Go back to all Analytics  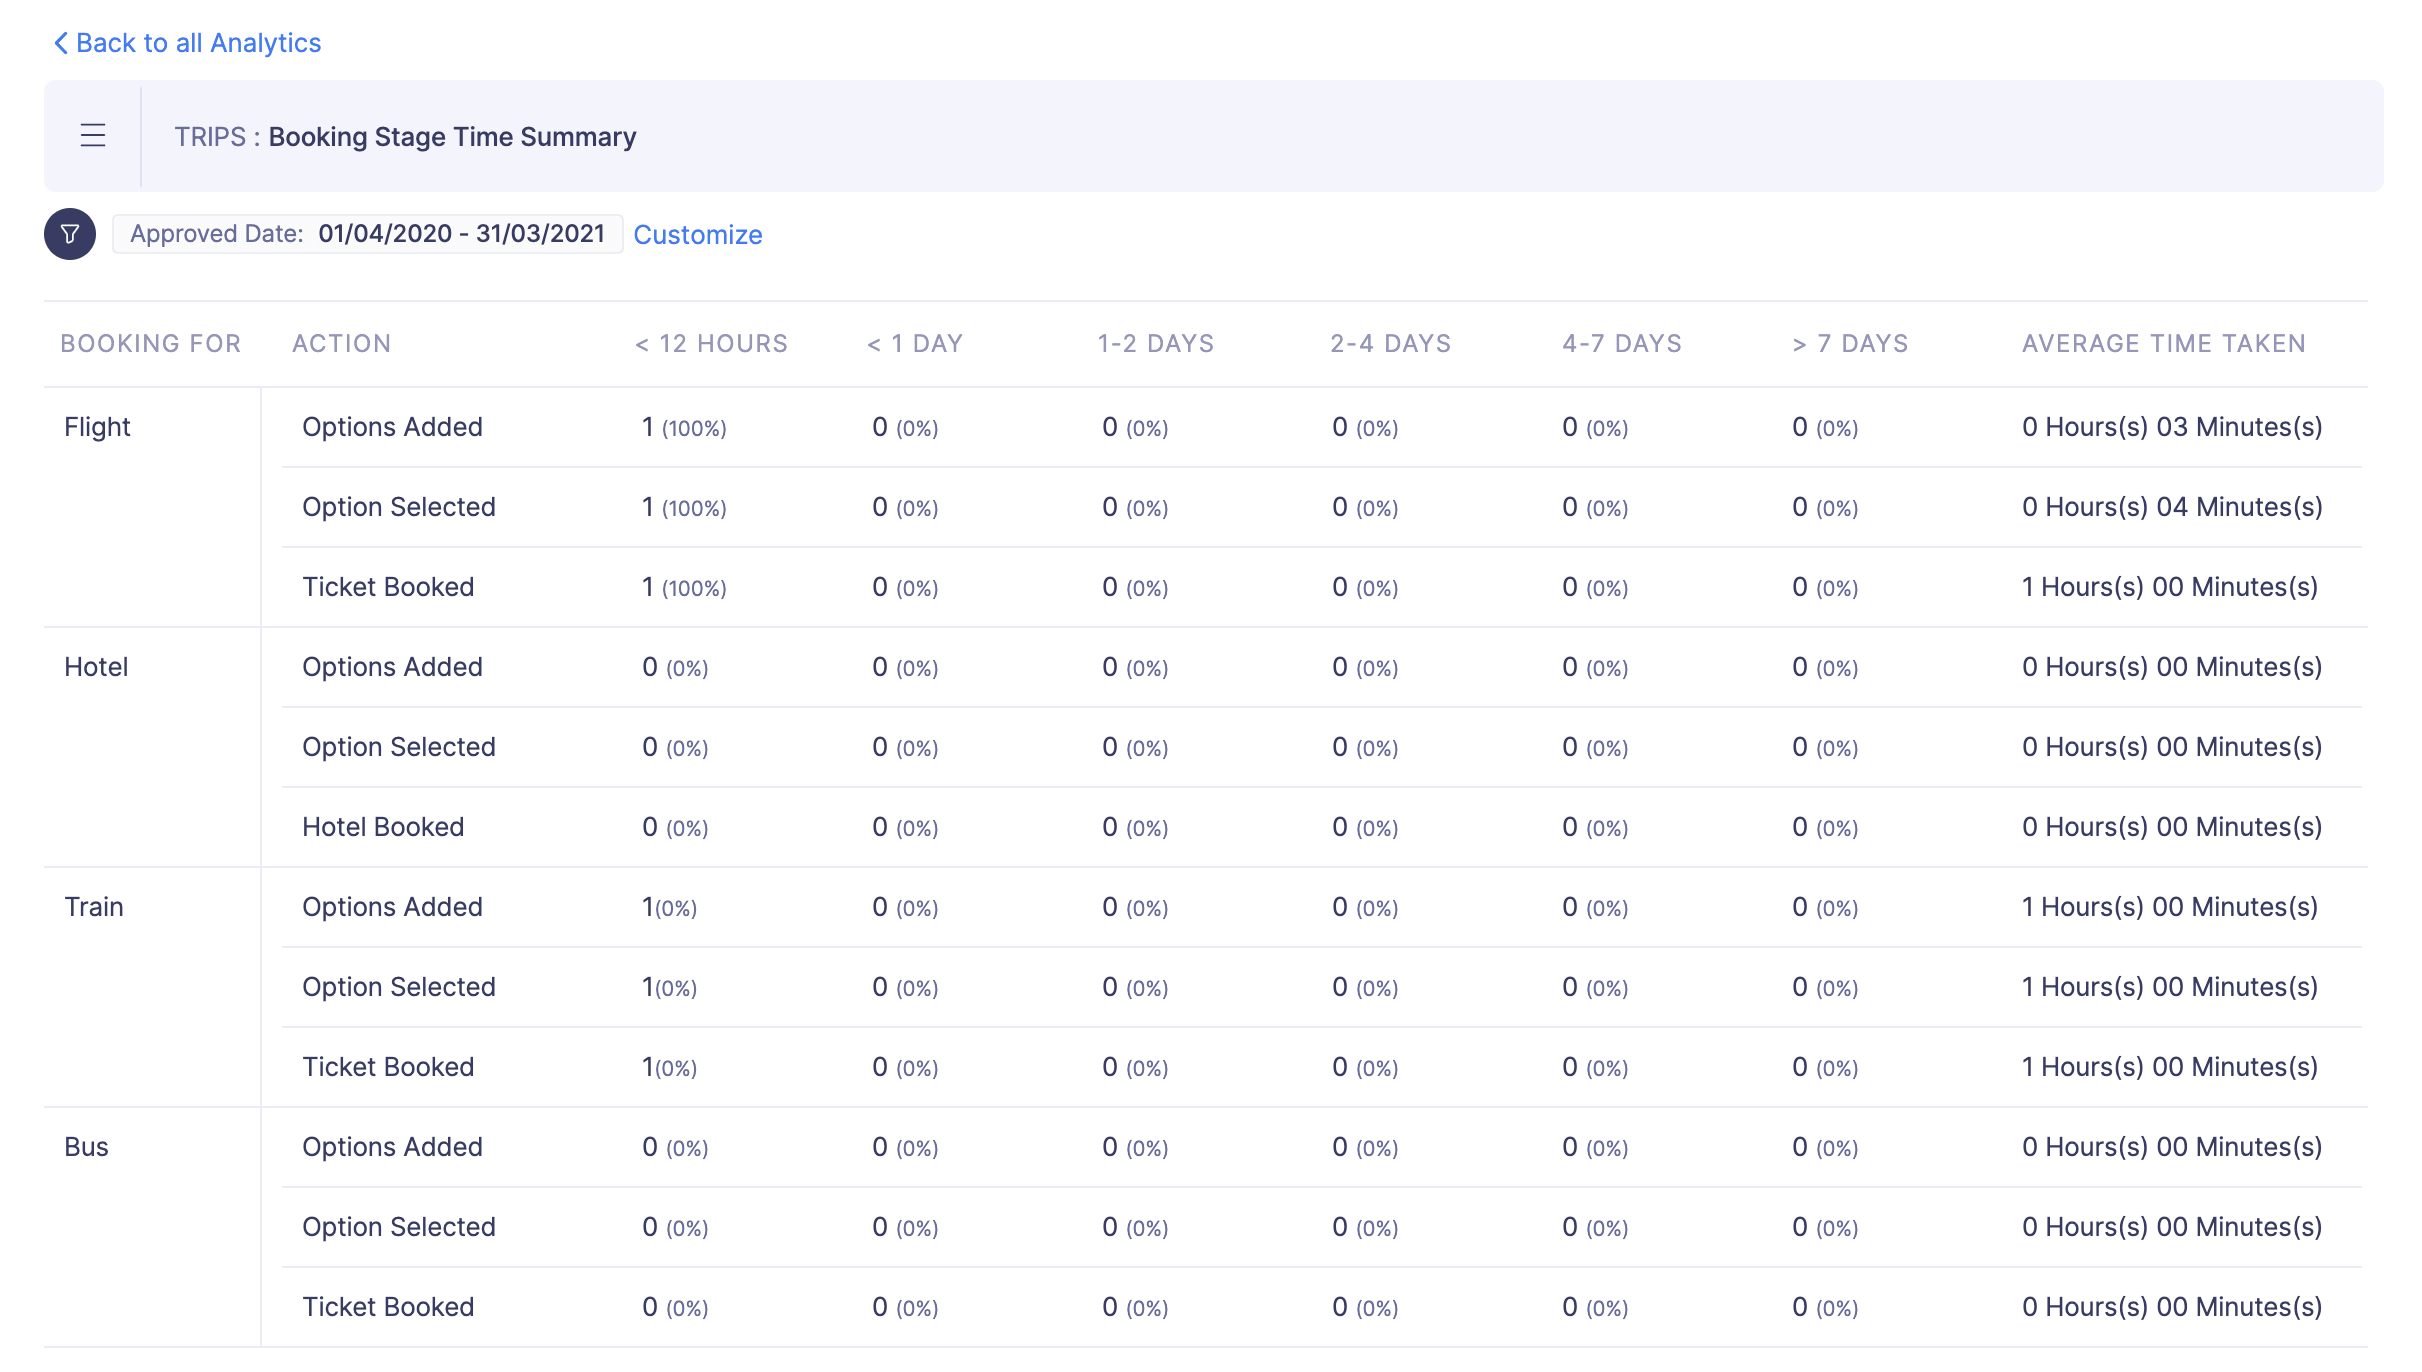[198, 43]
